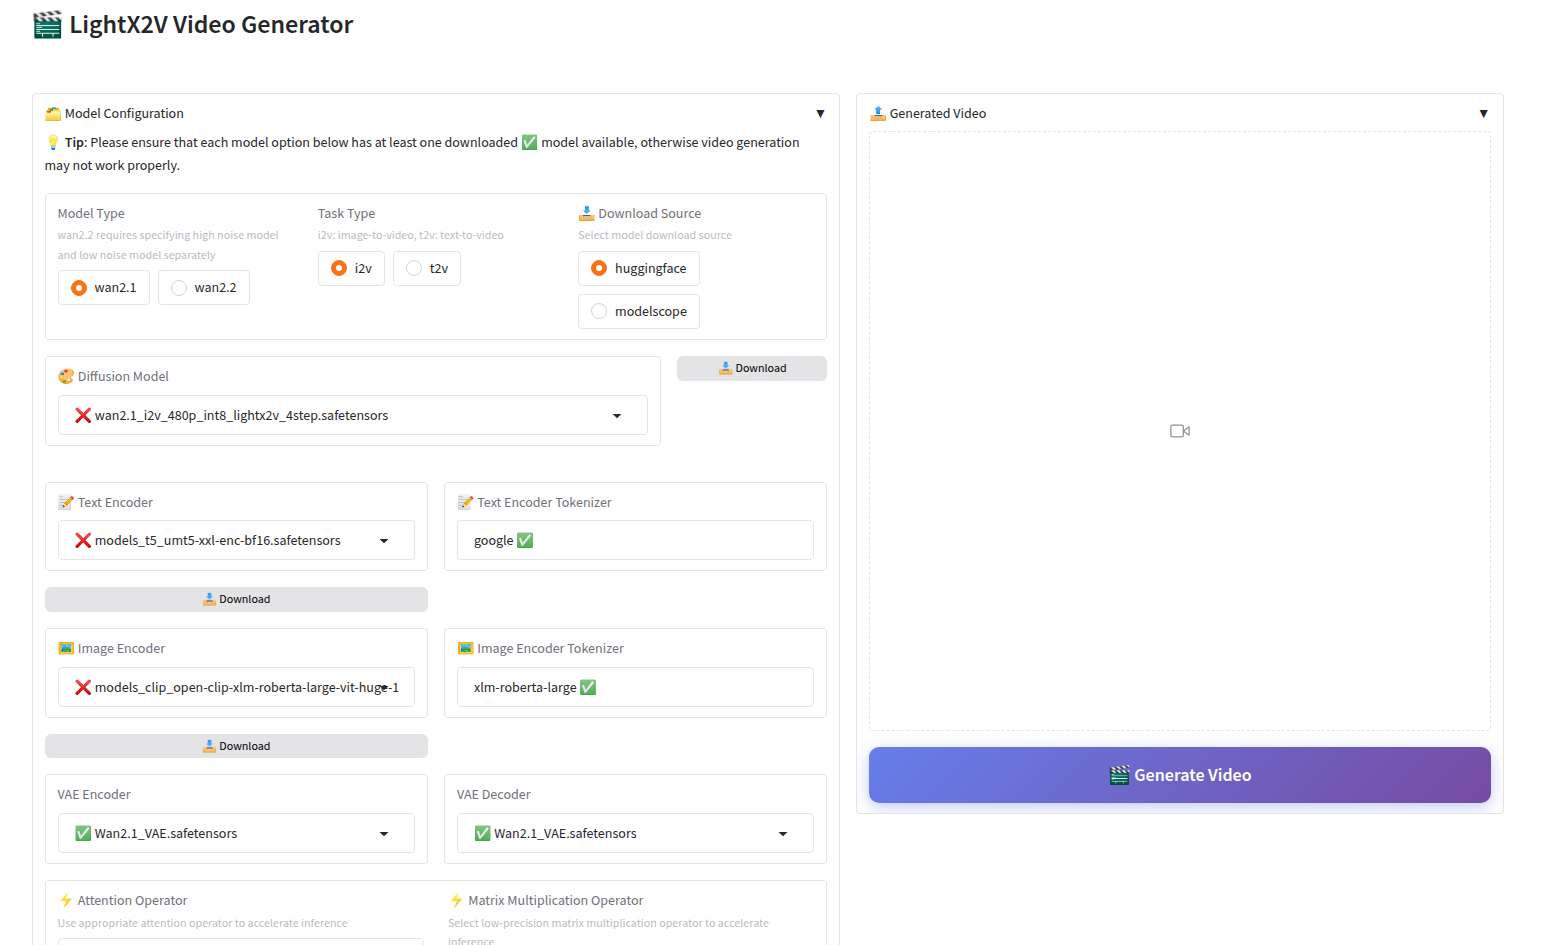
Task: Click the lightning icon beside Attention Operator
Action: coord(66,901)
